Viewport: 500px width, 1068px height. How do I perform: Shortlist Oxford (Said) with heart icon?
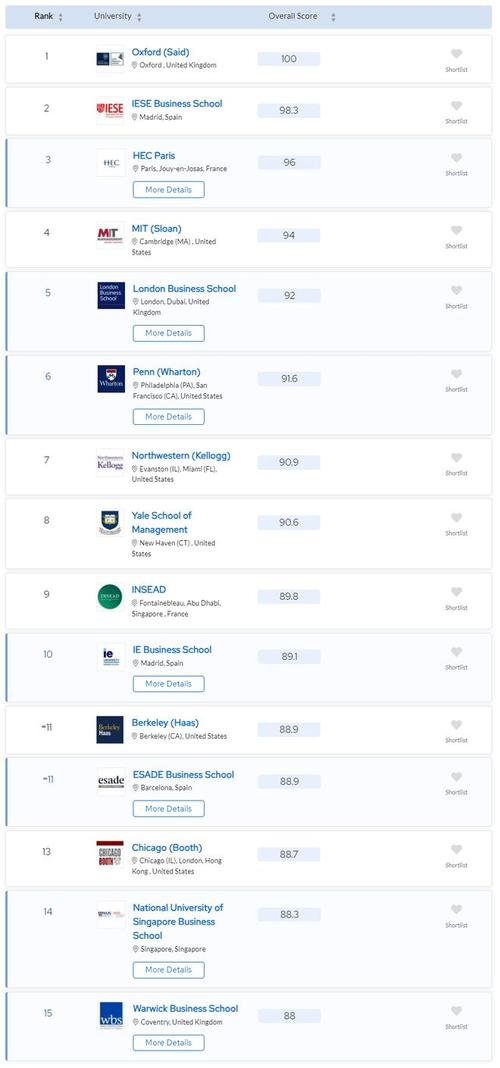[456, 54]
